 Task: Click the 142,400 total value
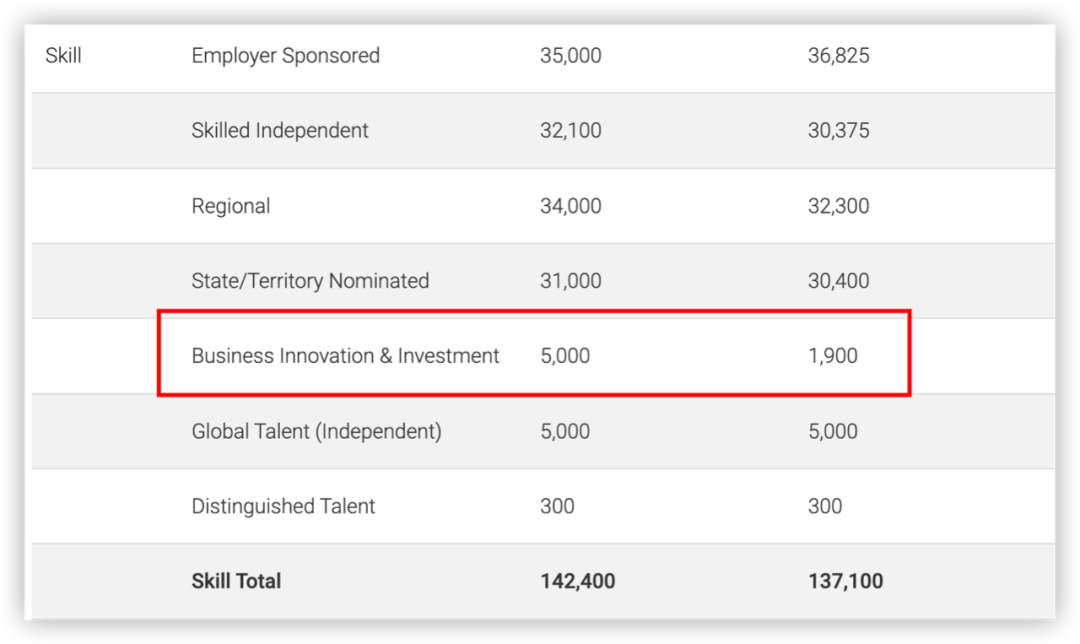pyautogui.click(x=577, y=581)
